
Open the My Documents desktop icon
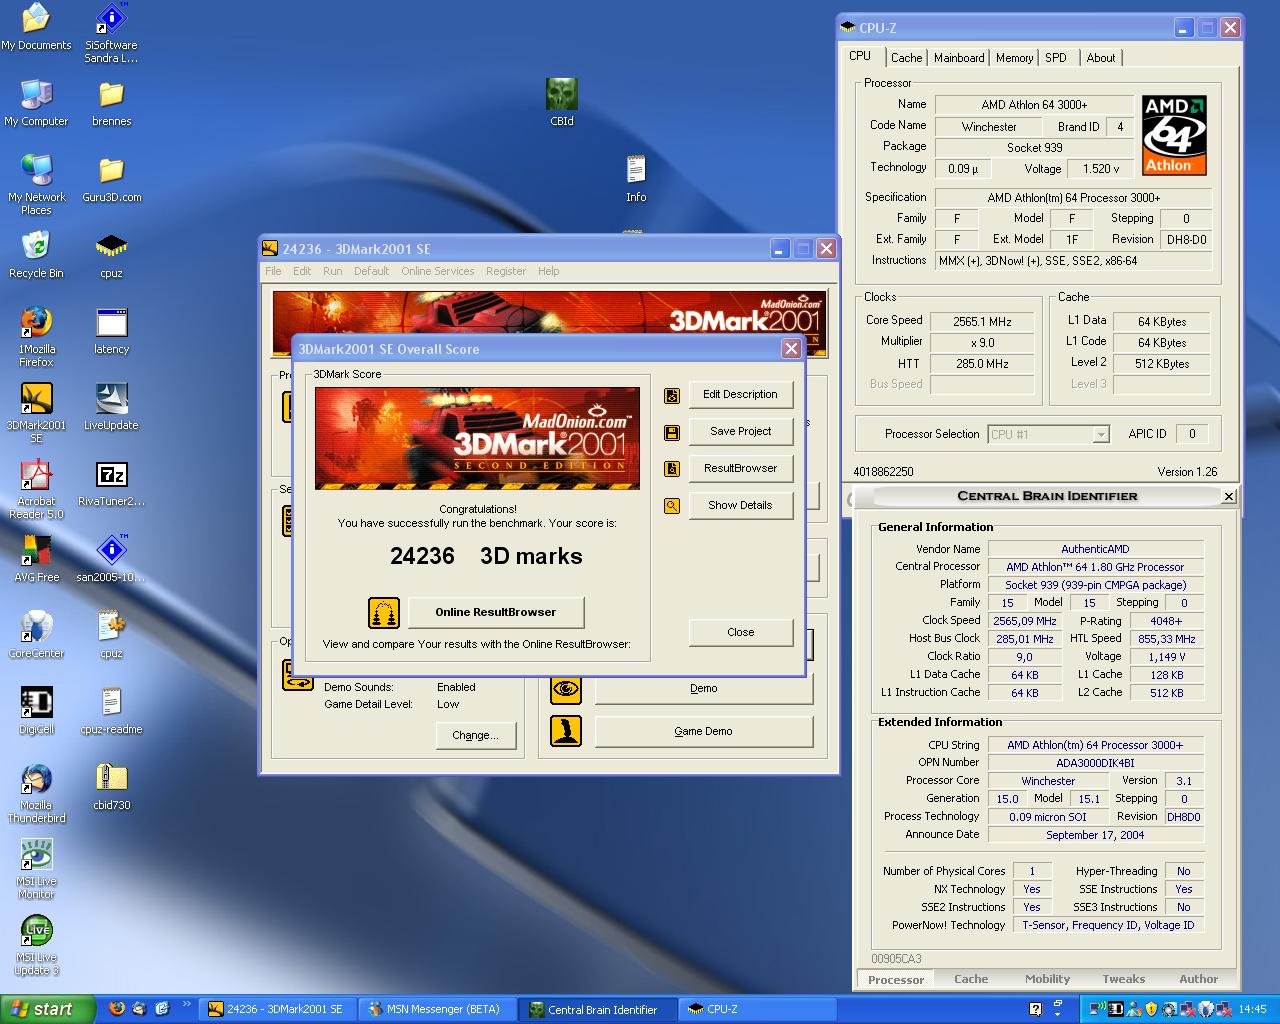36,27
